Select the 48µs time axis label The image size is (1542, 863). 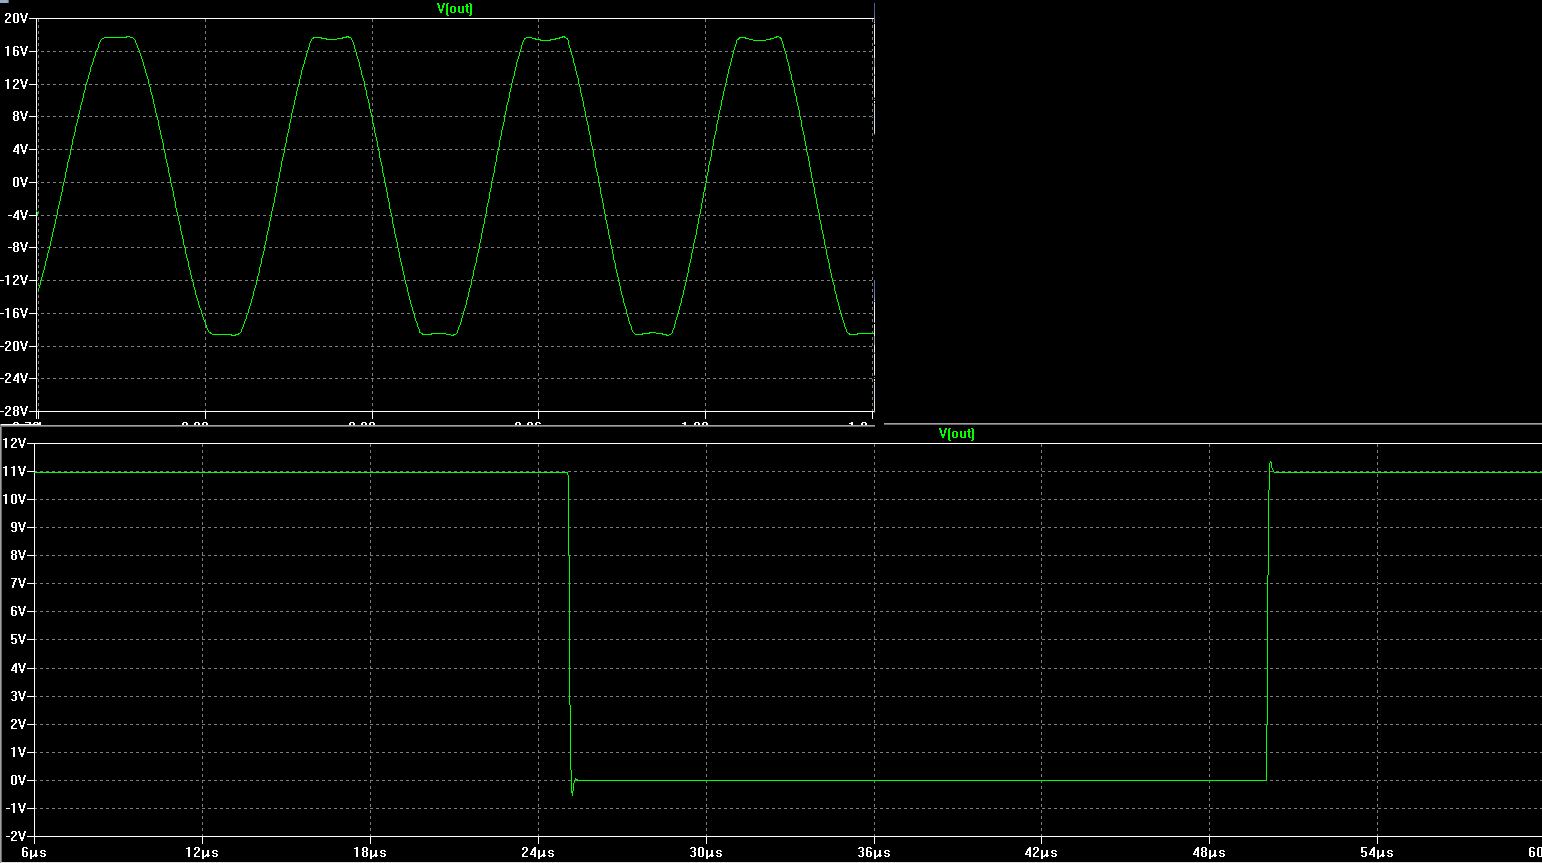1209,853
